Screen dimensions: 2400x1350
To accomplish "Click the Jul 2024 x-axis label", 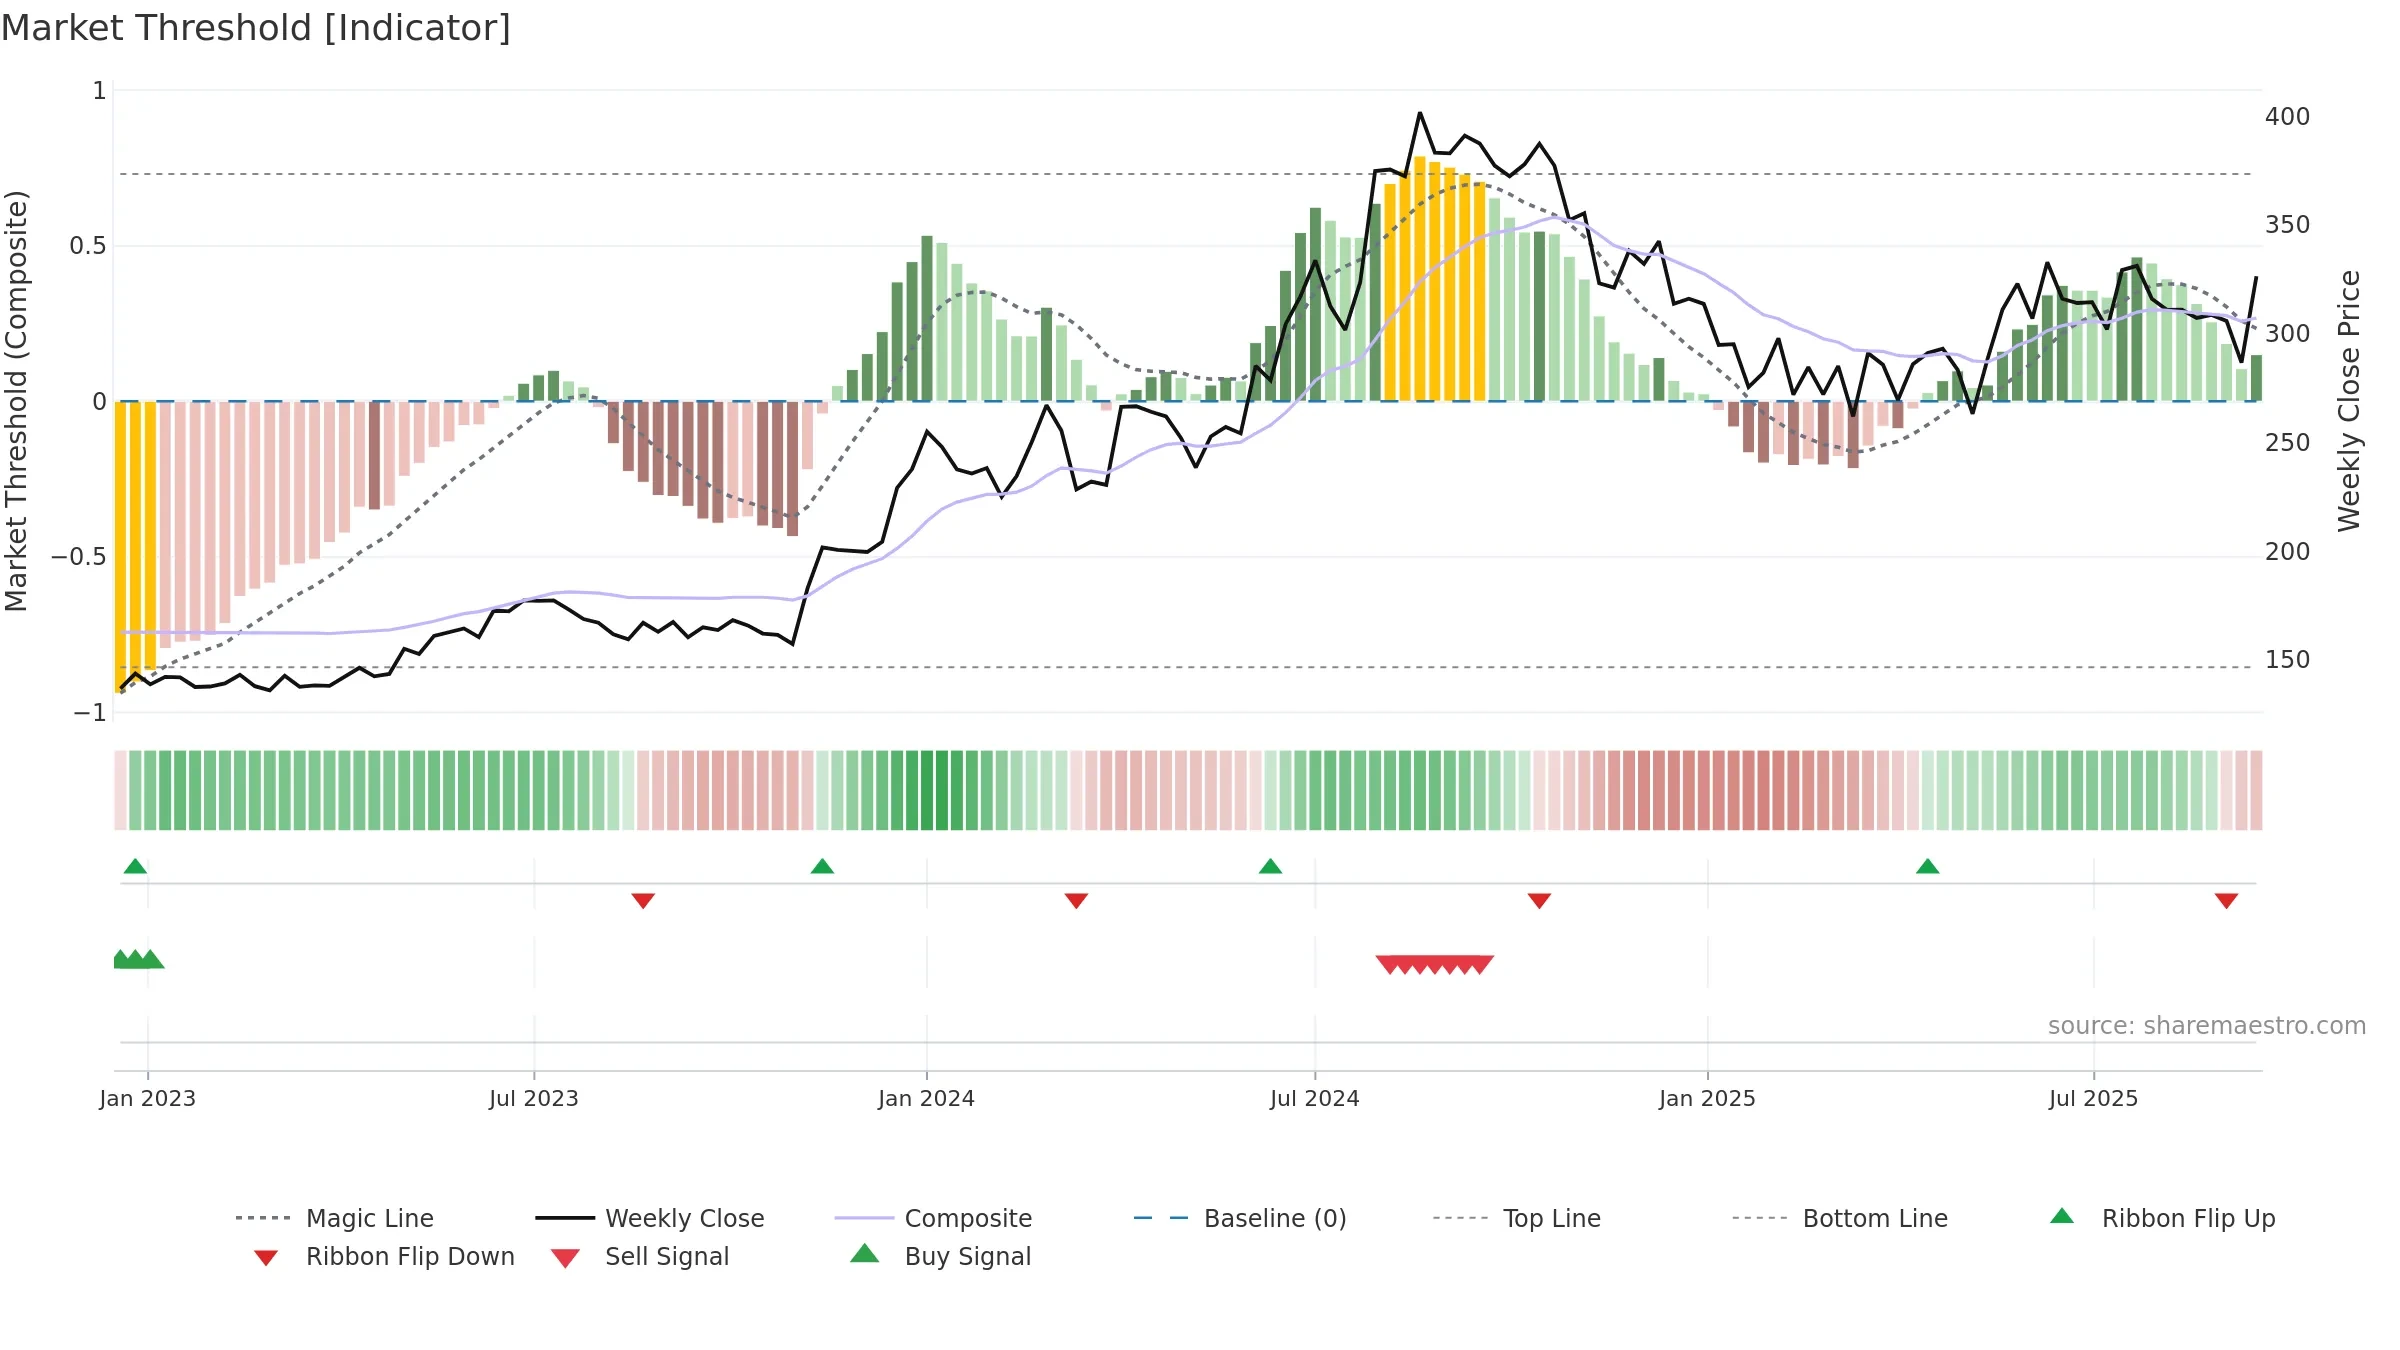I will pos(1315,1098).
